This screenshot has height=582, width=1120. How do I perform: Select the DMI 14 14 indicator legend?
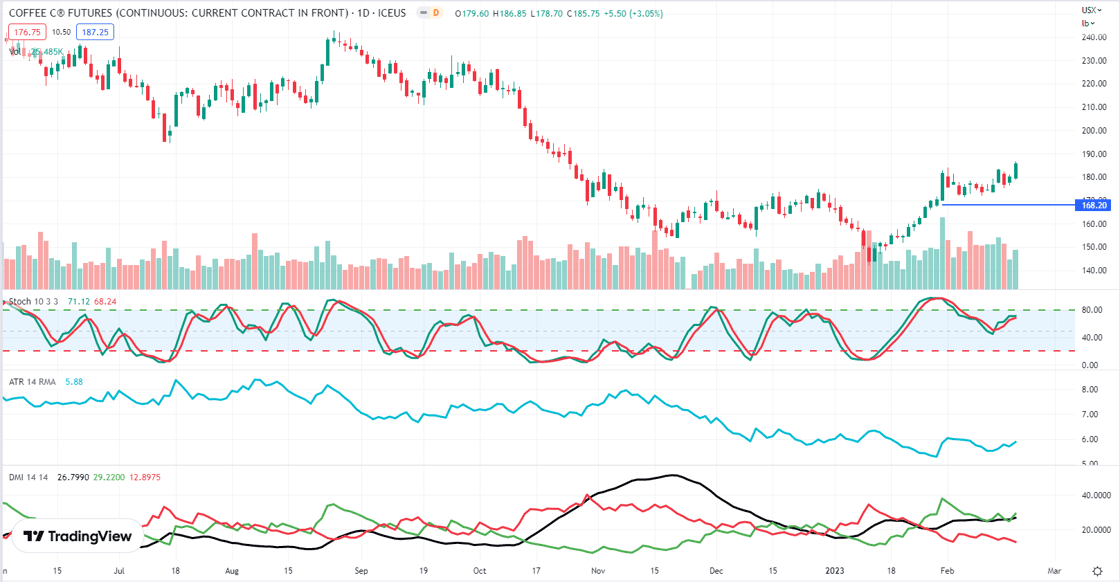[29, 477]
